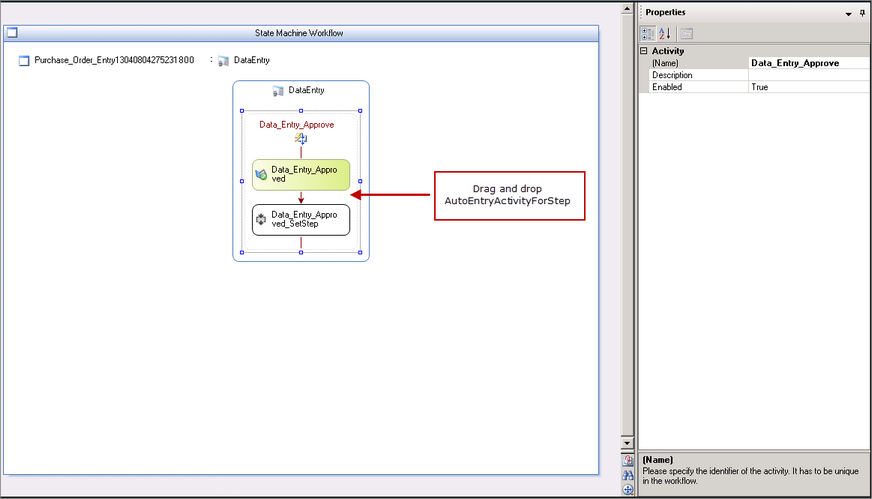This screenshot has width=872, height=499.
Task: Click the Property Pages icon
Action: coord(687,33)
